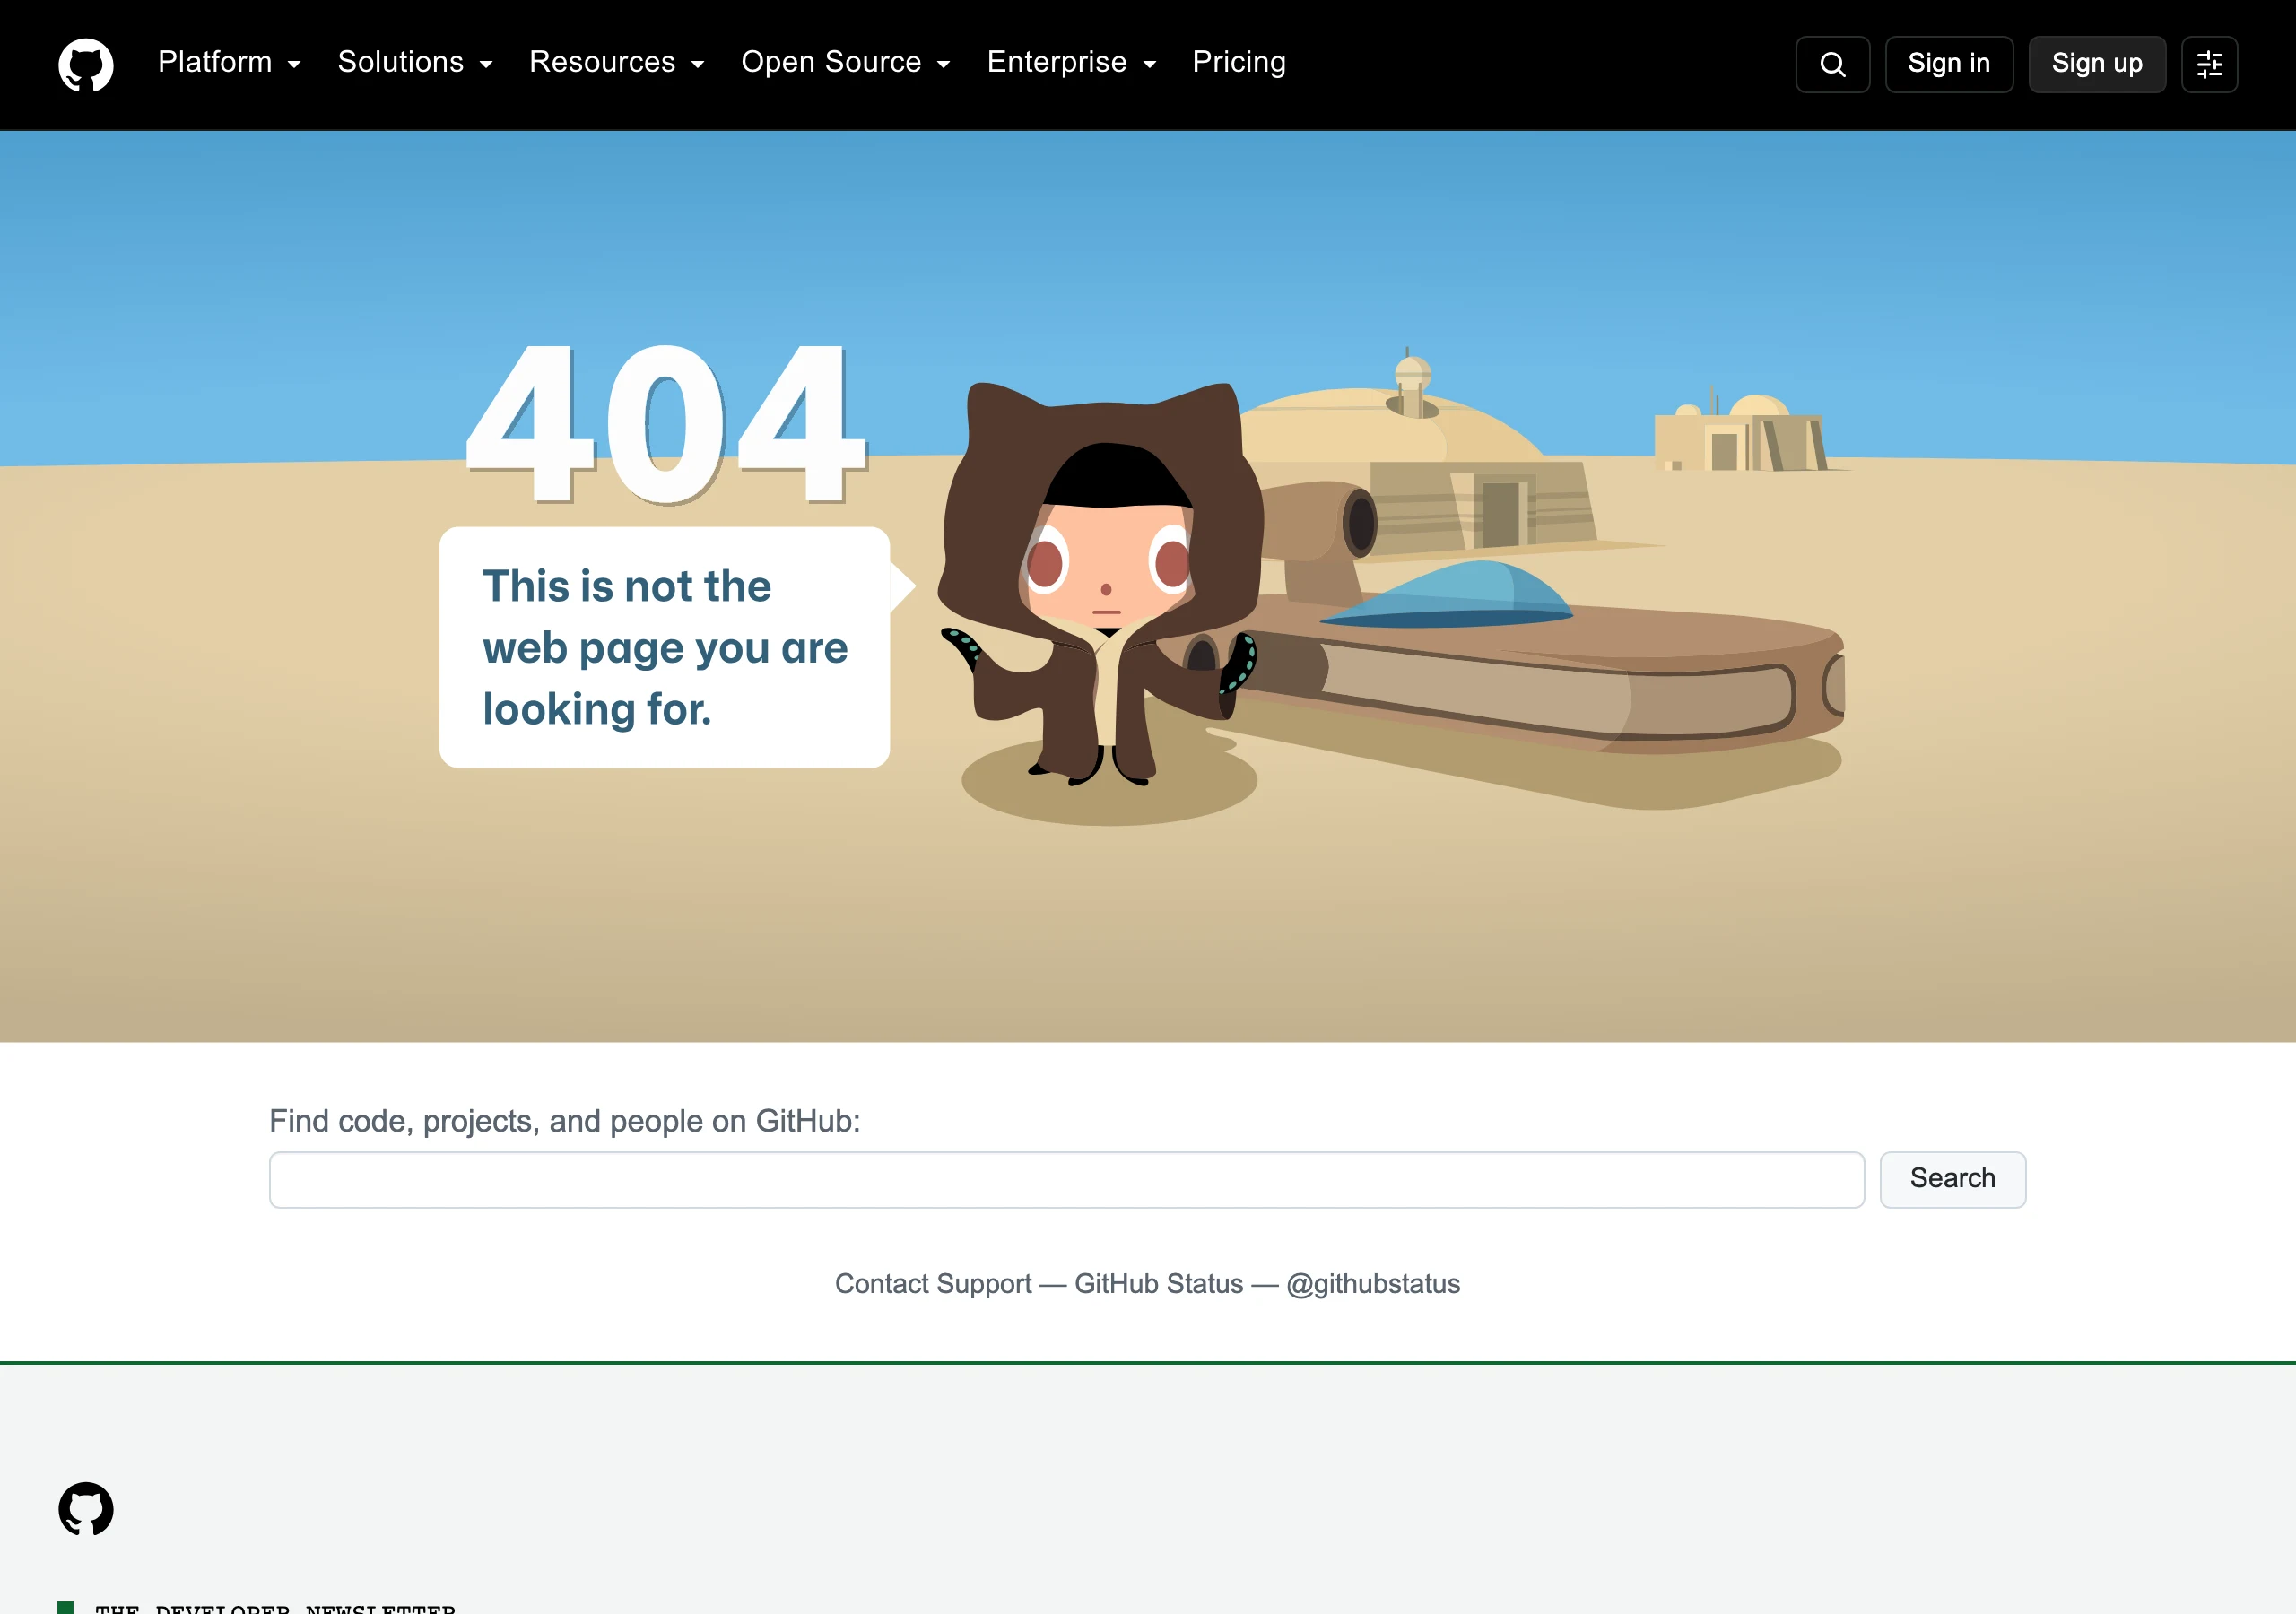
Task: Click the 'Find code, projects, and people on GitHub:' label
Action: 564,1121
